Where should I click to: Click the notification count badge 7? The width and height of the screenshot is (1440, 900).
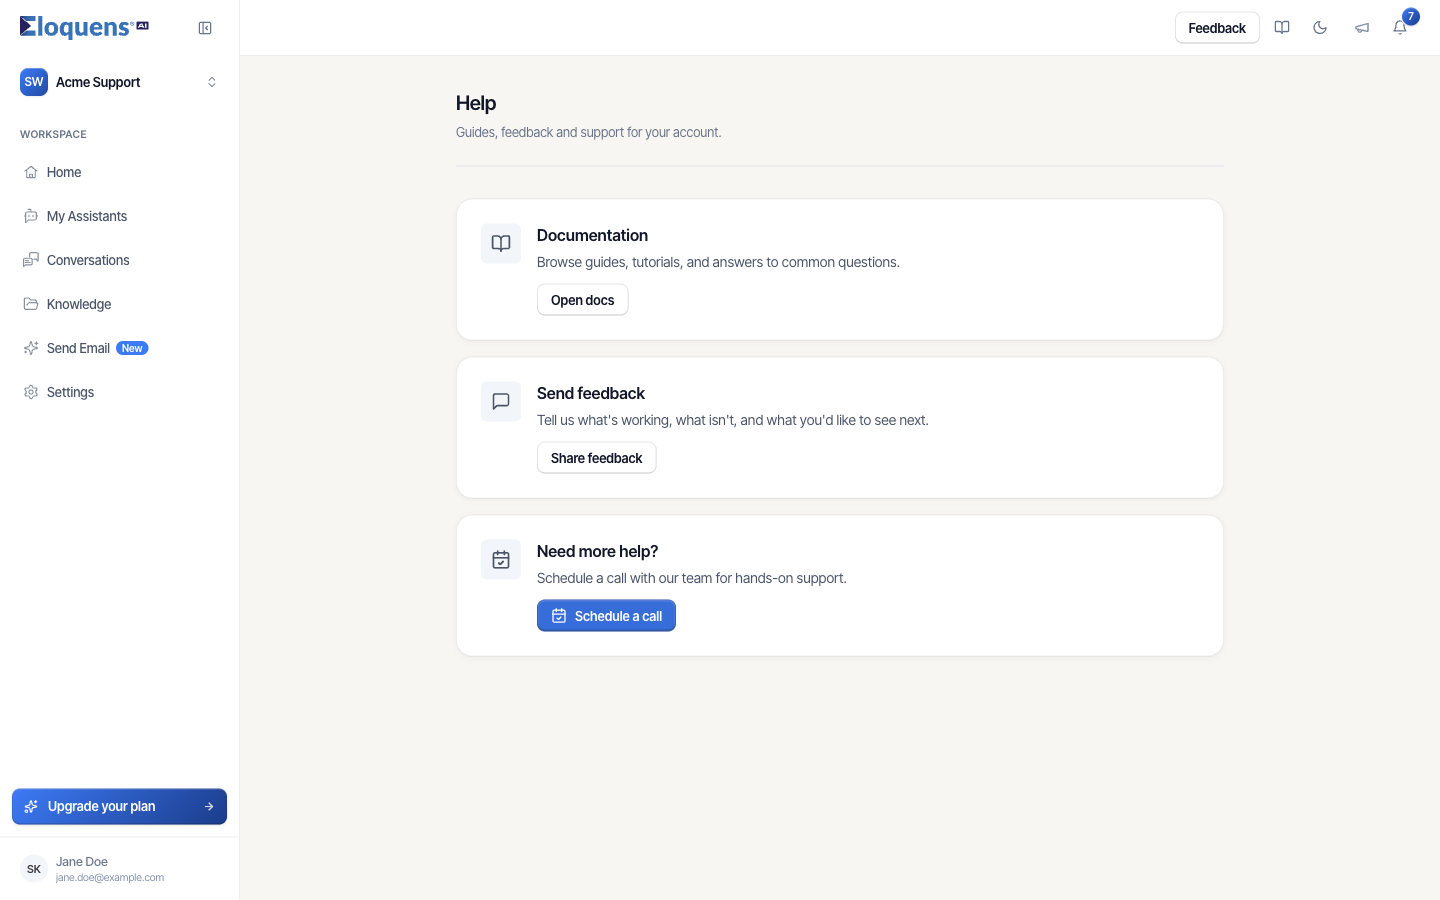click(x=1410, y=16)
